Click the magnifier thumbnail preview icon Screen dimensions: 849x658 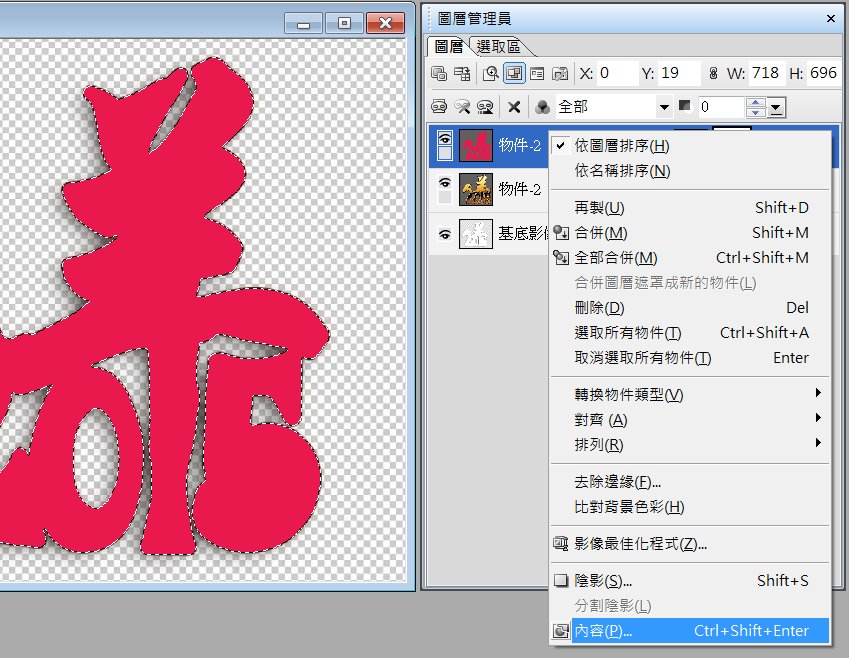tap(491, 73)
